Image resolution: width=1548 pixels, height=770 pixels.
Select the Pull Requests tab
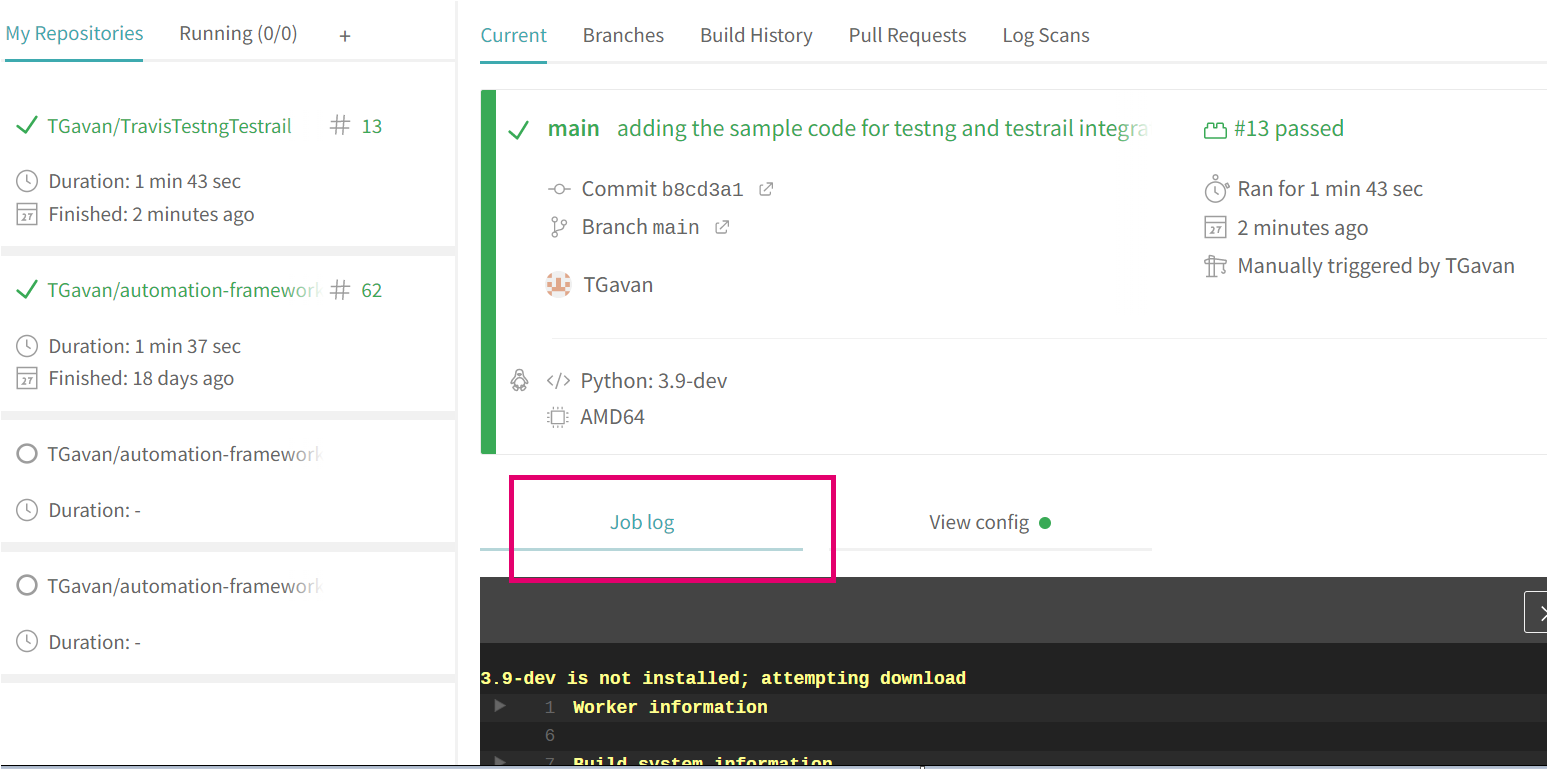pos(907,36)
